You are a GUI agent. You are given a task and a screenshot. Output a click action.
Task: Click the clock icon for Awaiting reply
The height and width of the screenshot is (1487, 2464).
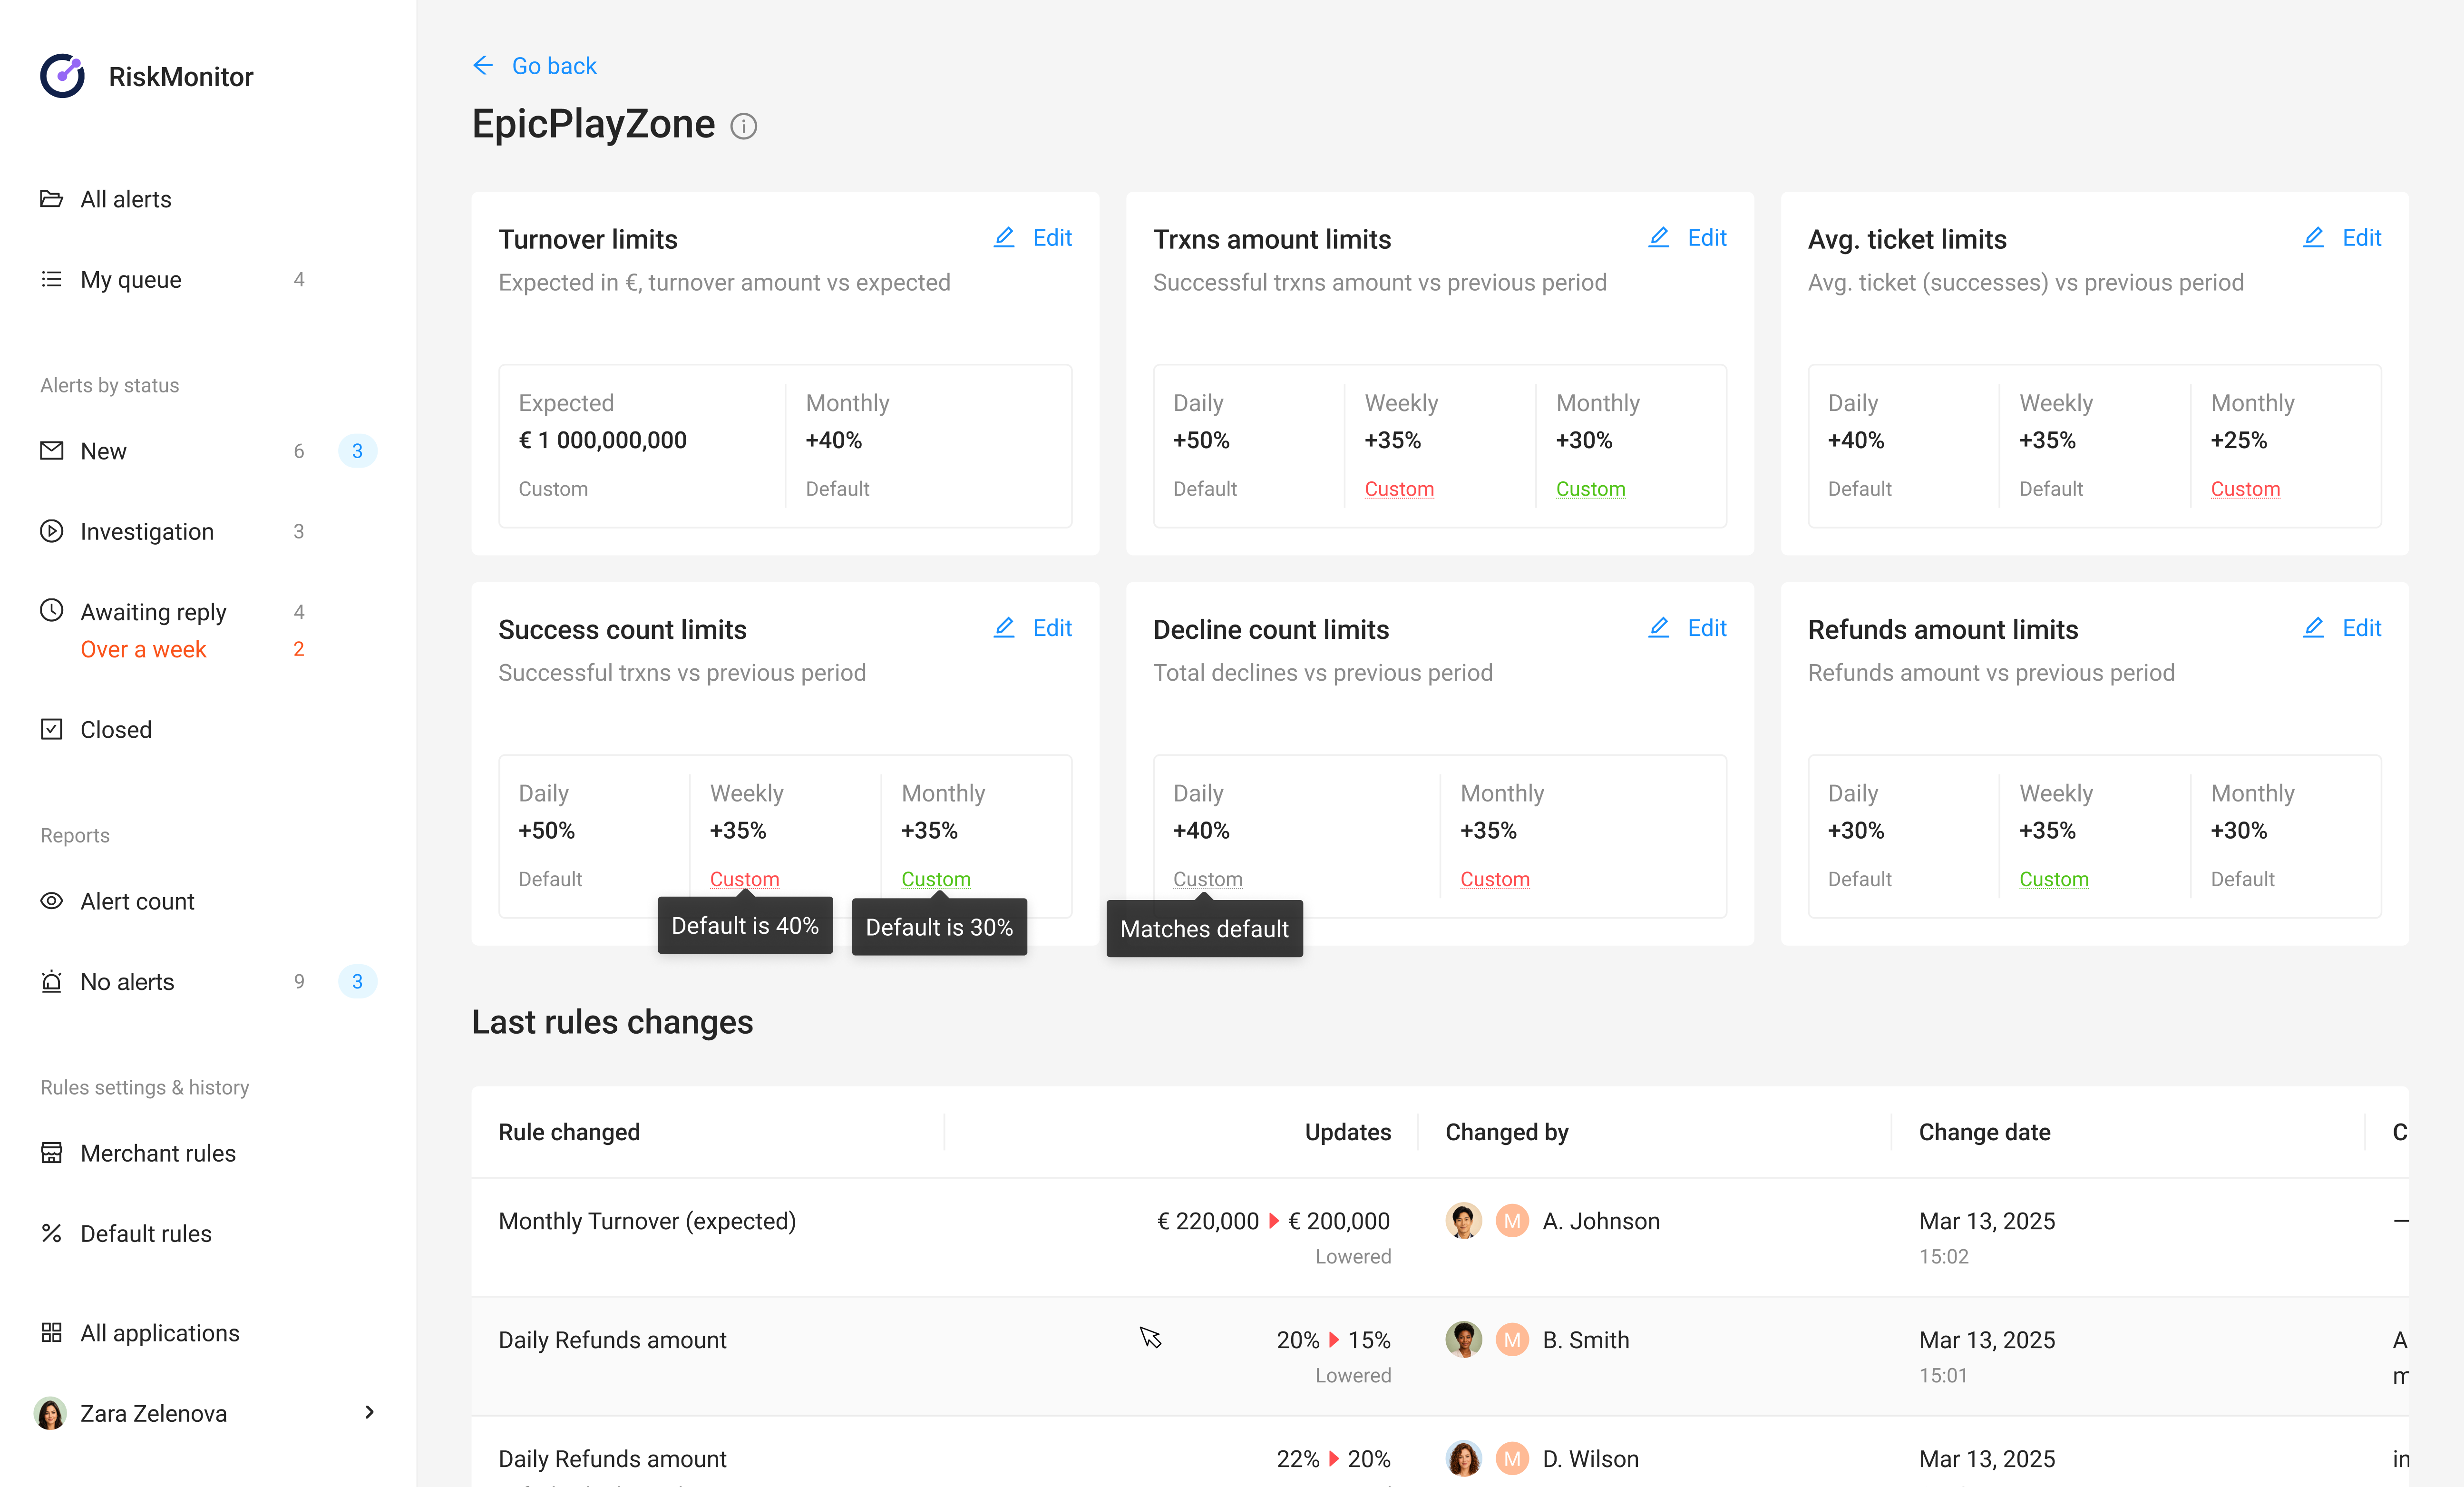point(51,610)
